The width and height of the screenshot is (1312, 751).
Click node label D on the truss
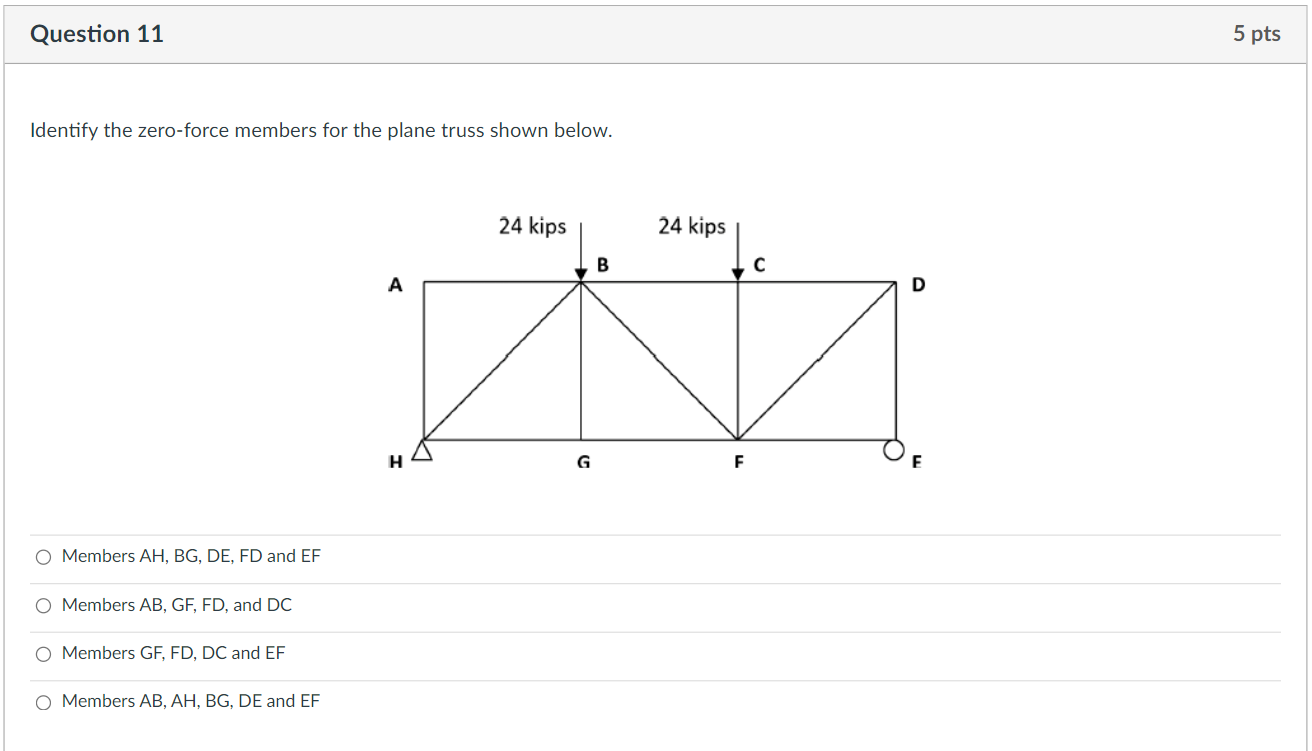tap(918, 285)
